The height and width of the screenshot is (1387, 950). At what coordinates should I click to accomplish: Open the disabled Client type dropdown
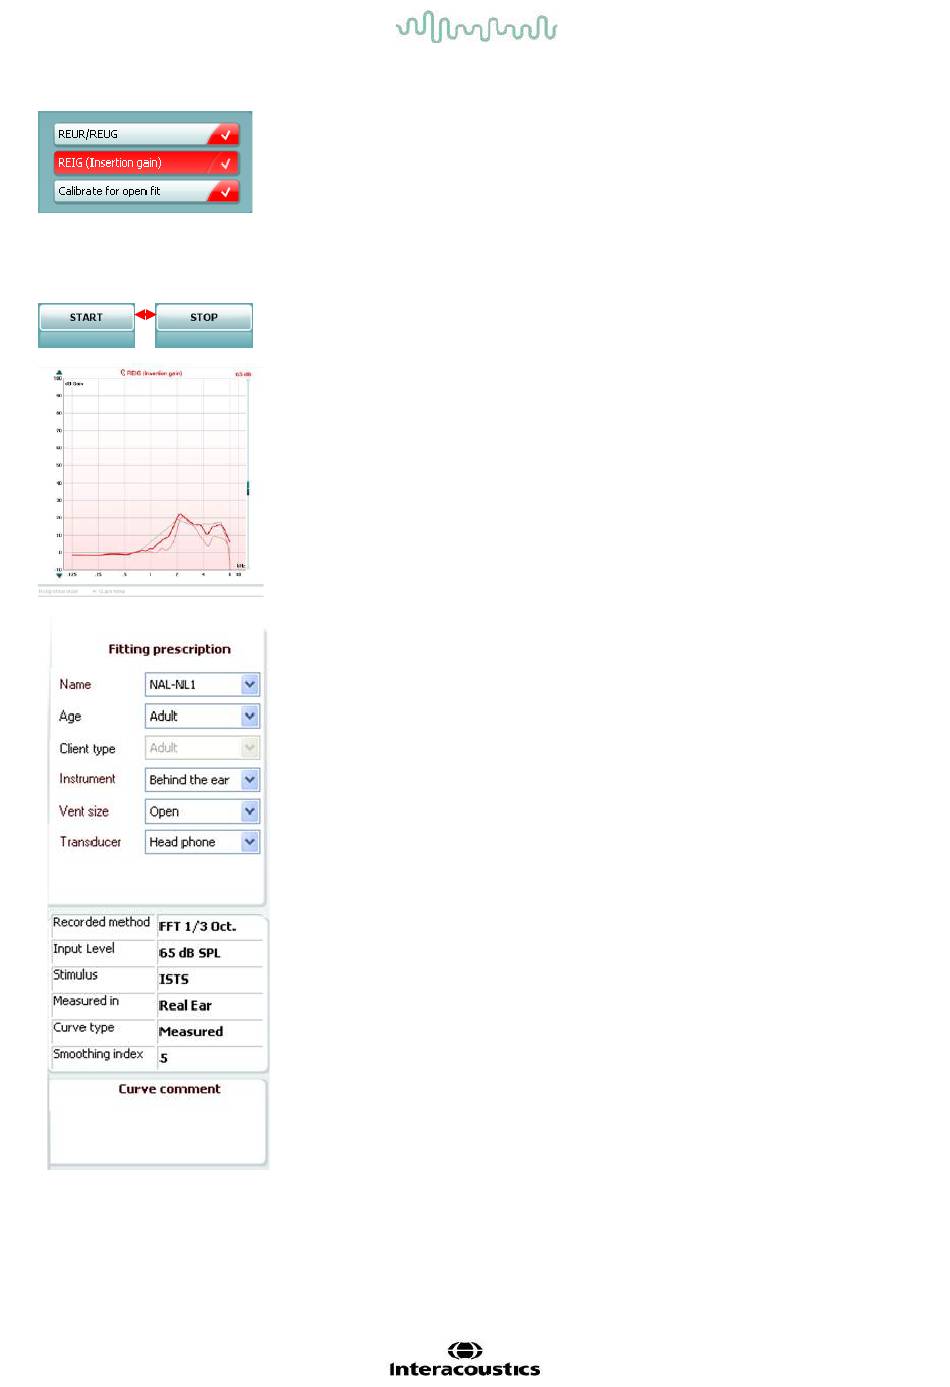pos(202,747)
